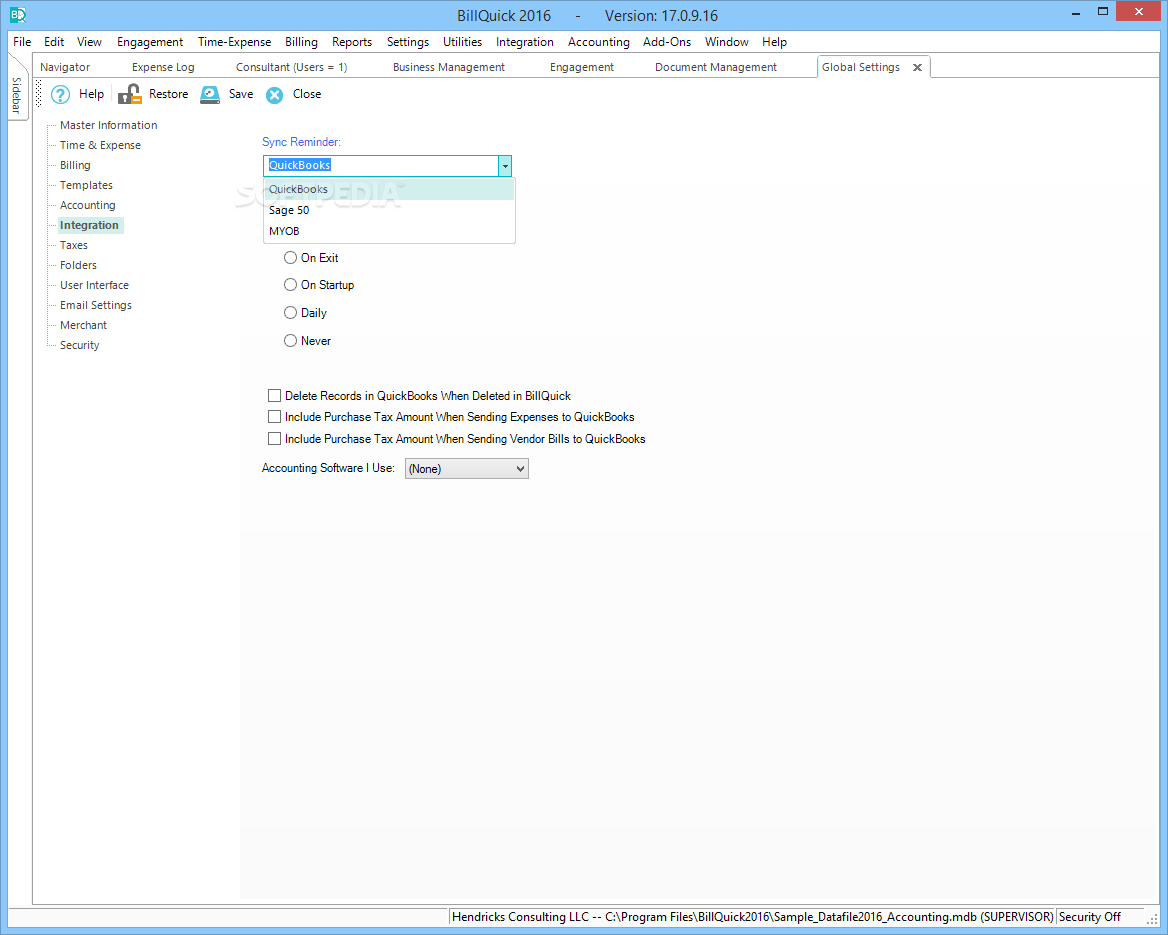Click the toolbar drag handle grip
This screenshot has height=935, width=1168.
point(39,95)
